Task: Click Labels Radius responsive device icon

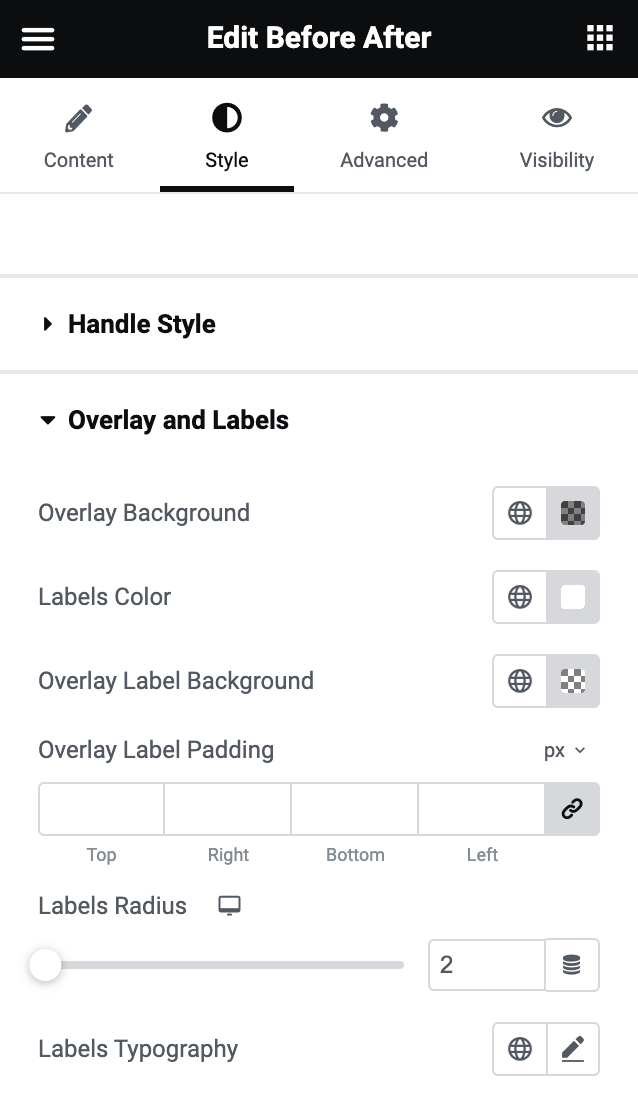Action: [230, 906]
